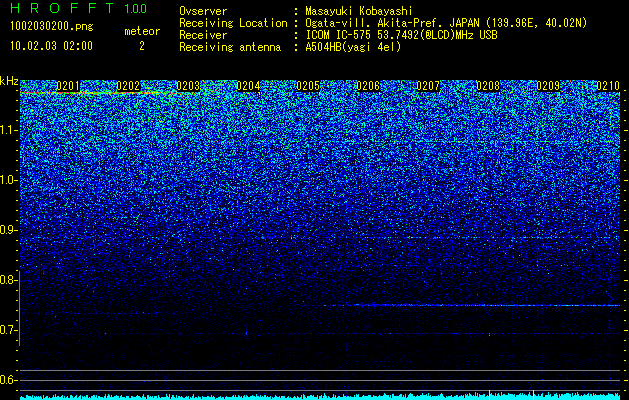Click the 0202 time marker
629x400 pixels.
coord(128,86)
